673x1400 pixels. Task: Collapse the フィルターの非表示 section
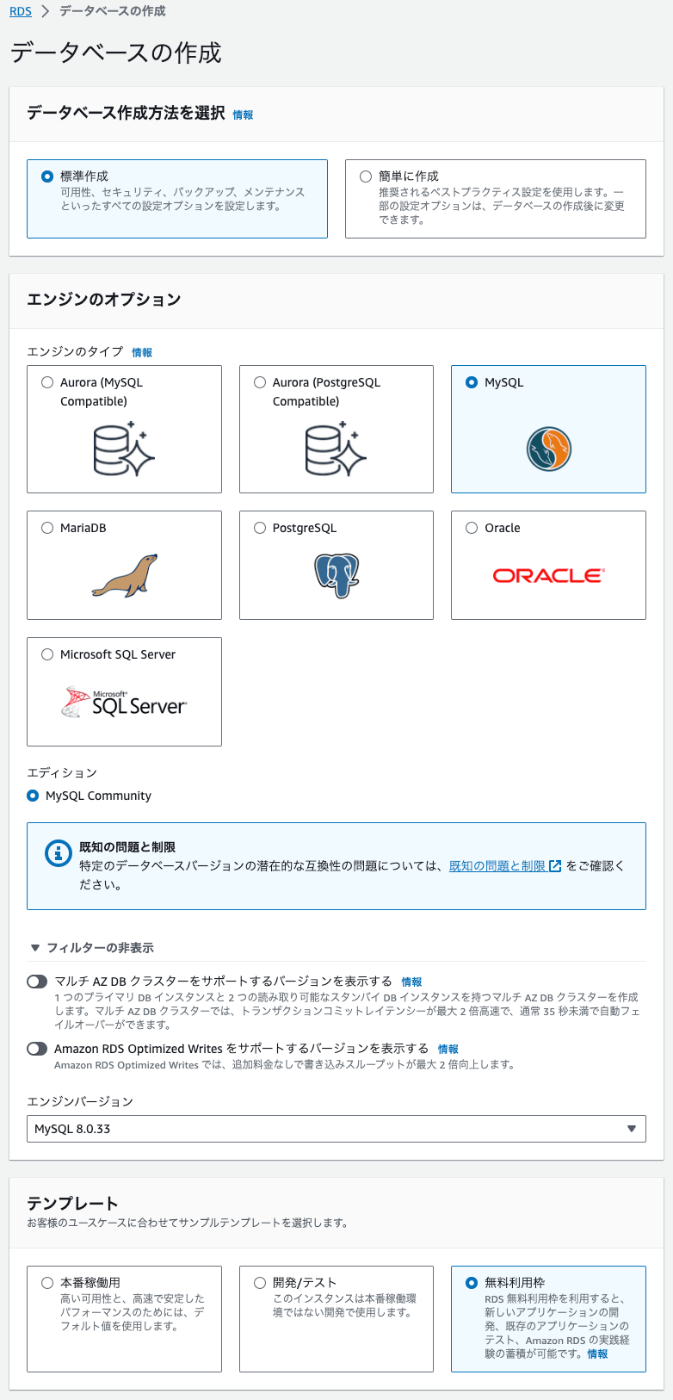[92, 947]
